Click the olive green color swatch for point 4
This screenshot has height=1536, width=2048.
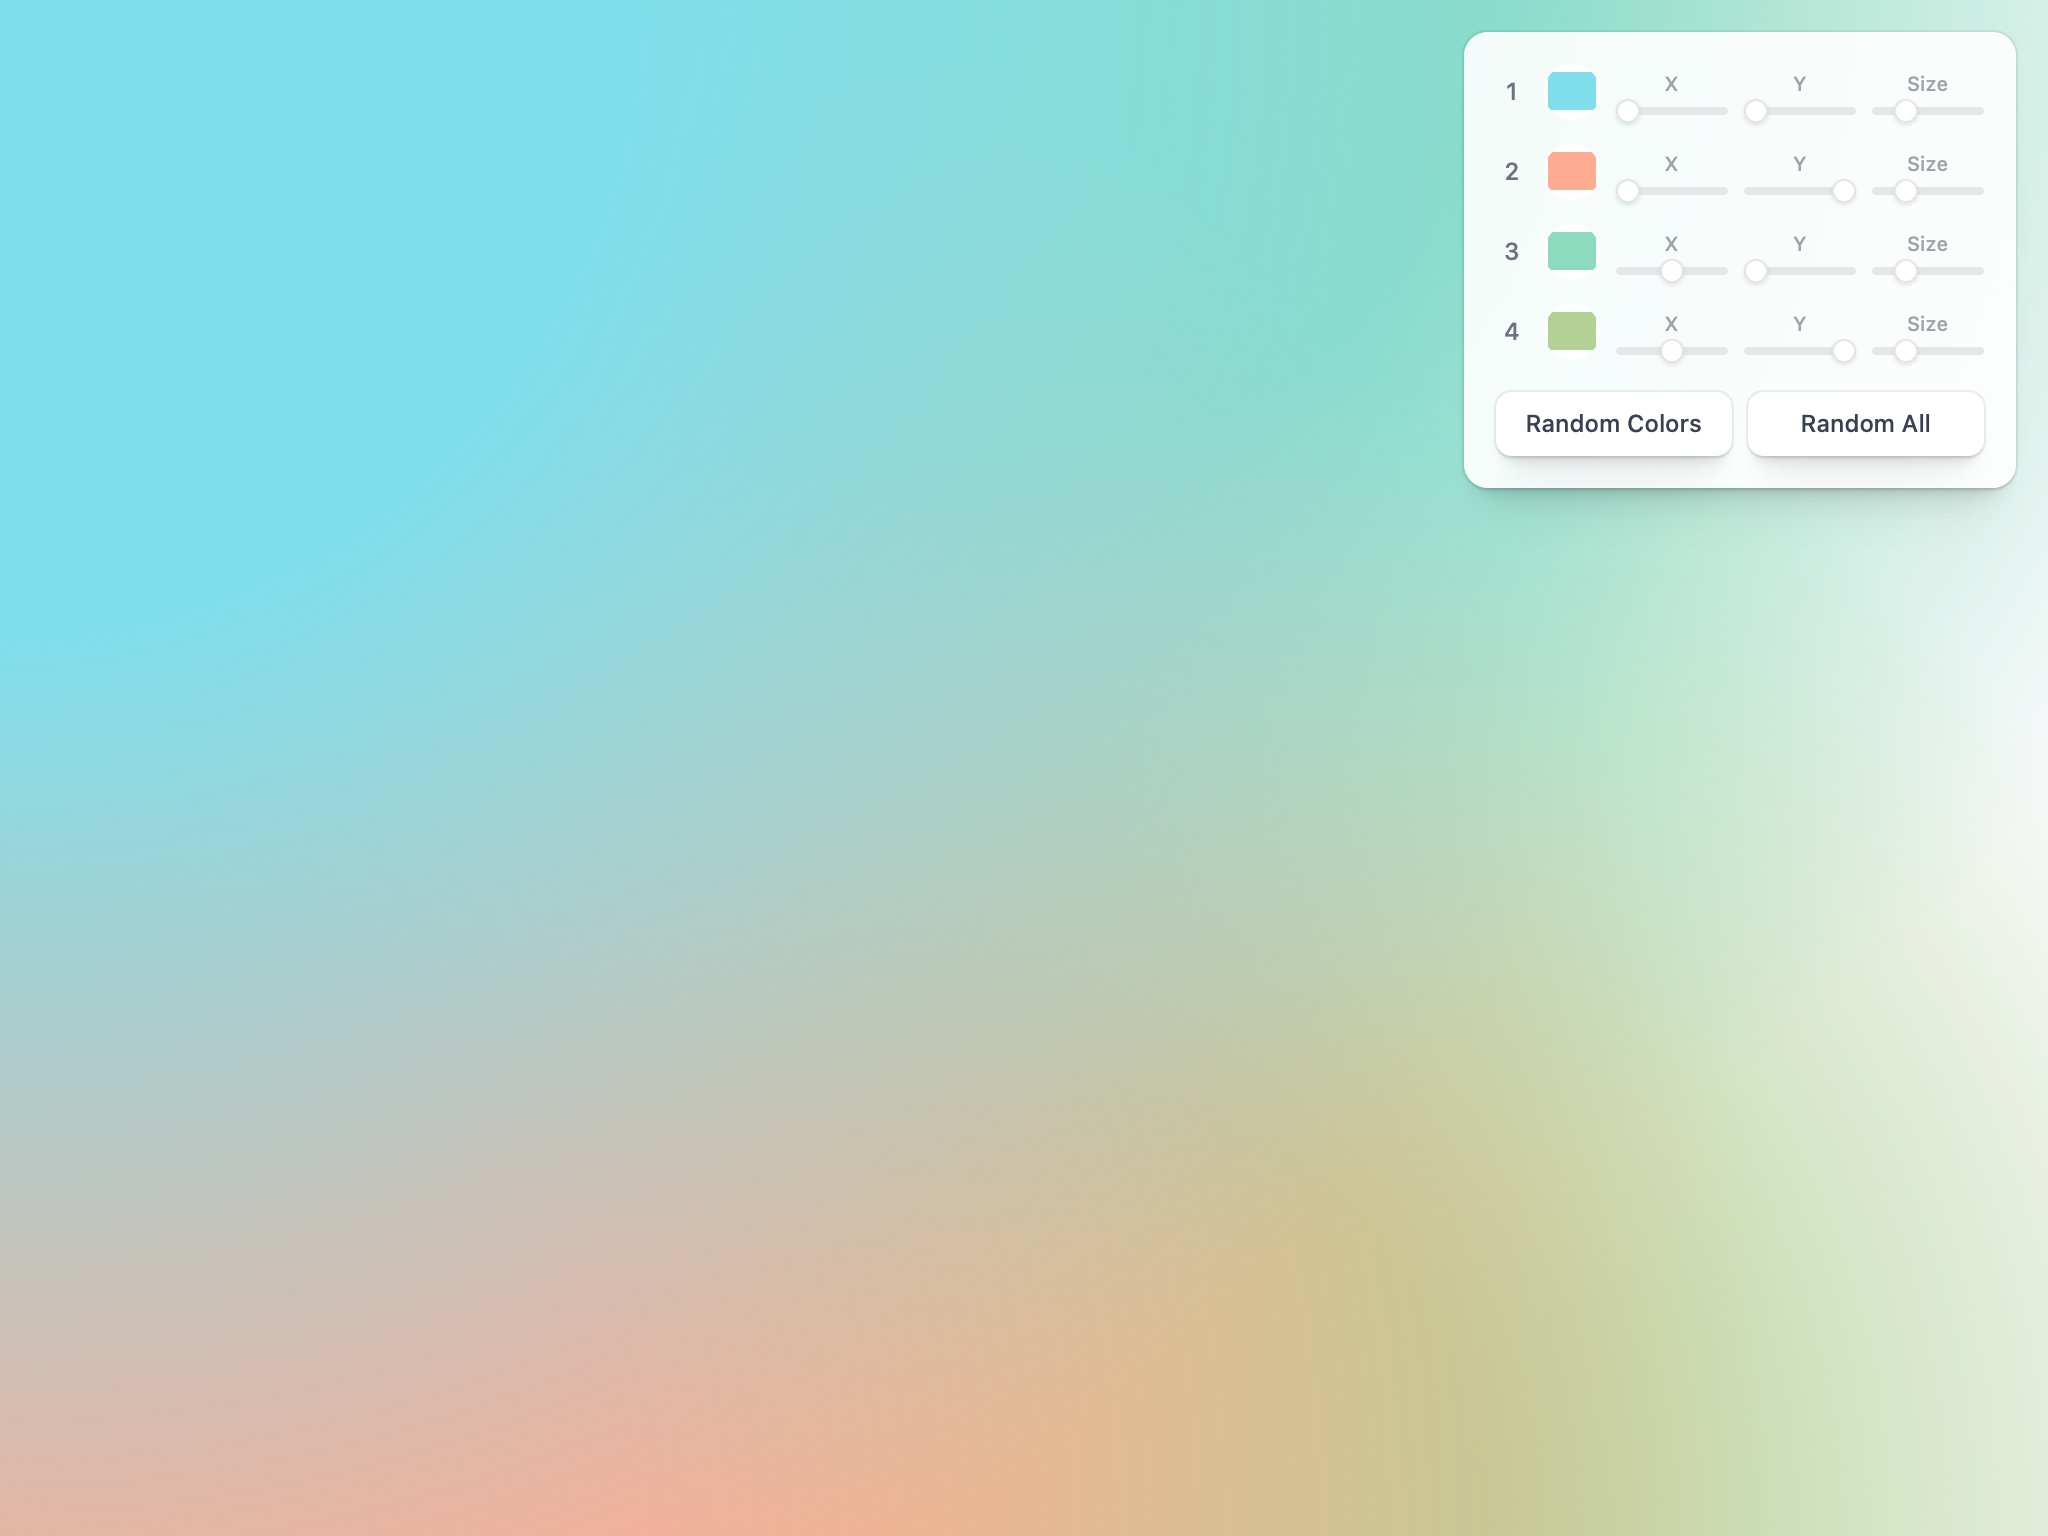(x=1572, y=331)
